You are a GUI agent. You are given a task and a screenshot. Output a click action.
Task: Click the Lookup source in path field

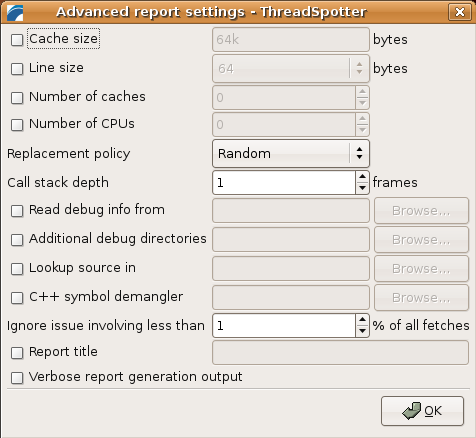point(291,269)
